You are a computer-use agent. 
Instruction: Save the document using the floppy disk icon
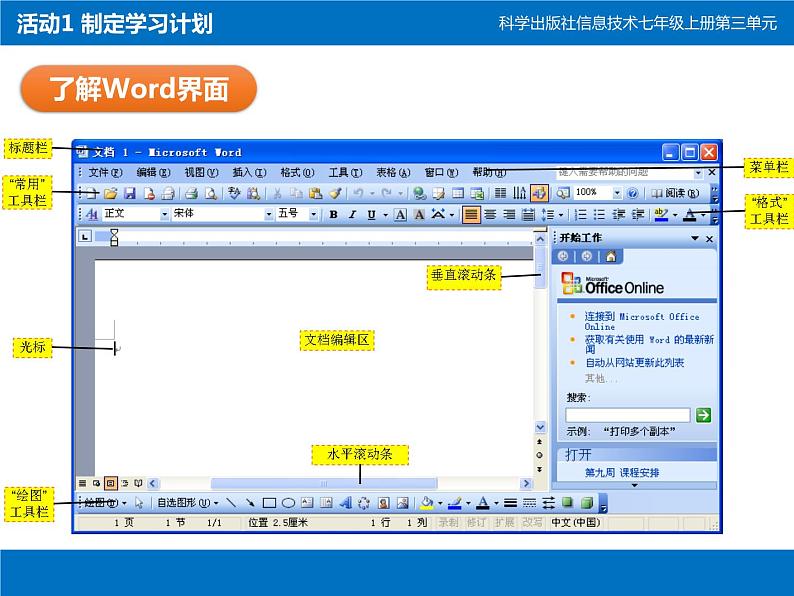pos(130,193)
